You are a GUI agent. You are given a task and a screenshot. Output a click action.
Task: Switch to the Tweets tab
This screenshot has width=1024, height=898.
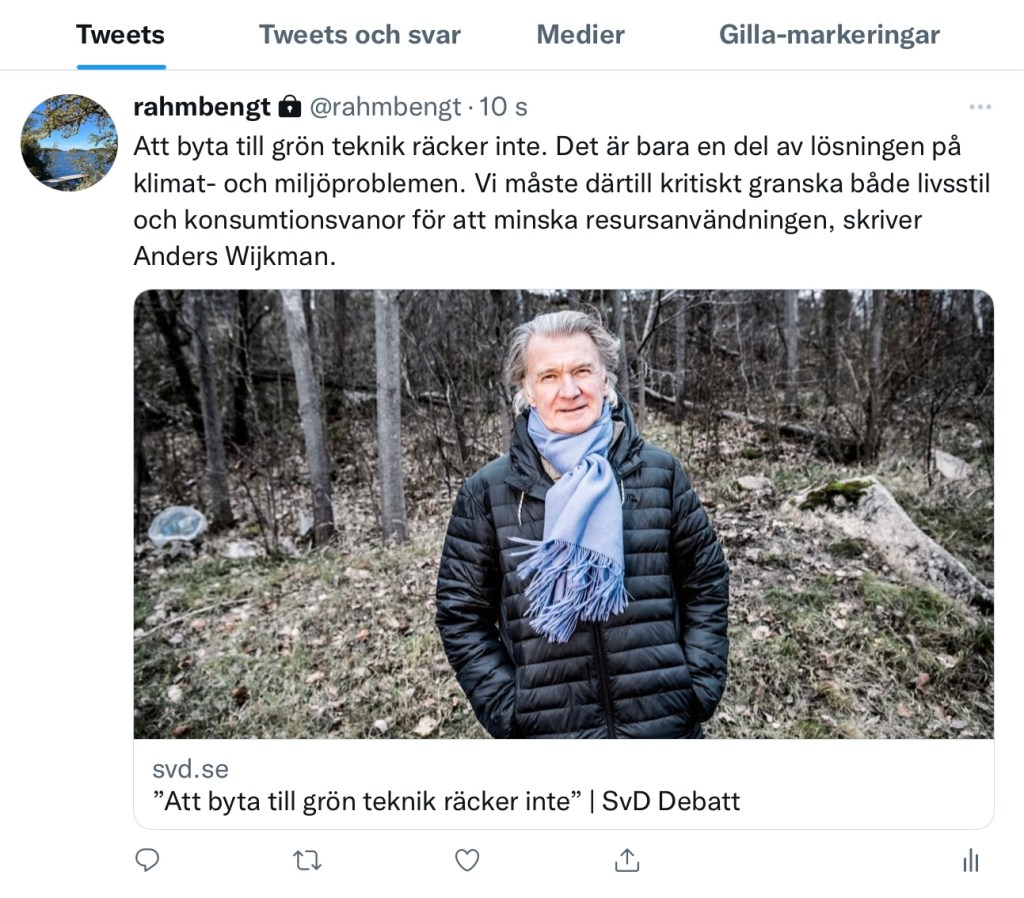(x=120, y=35)
